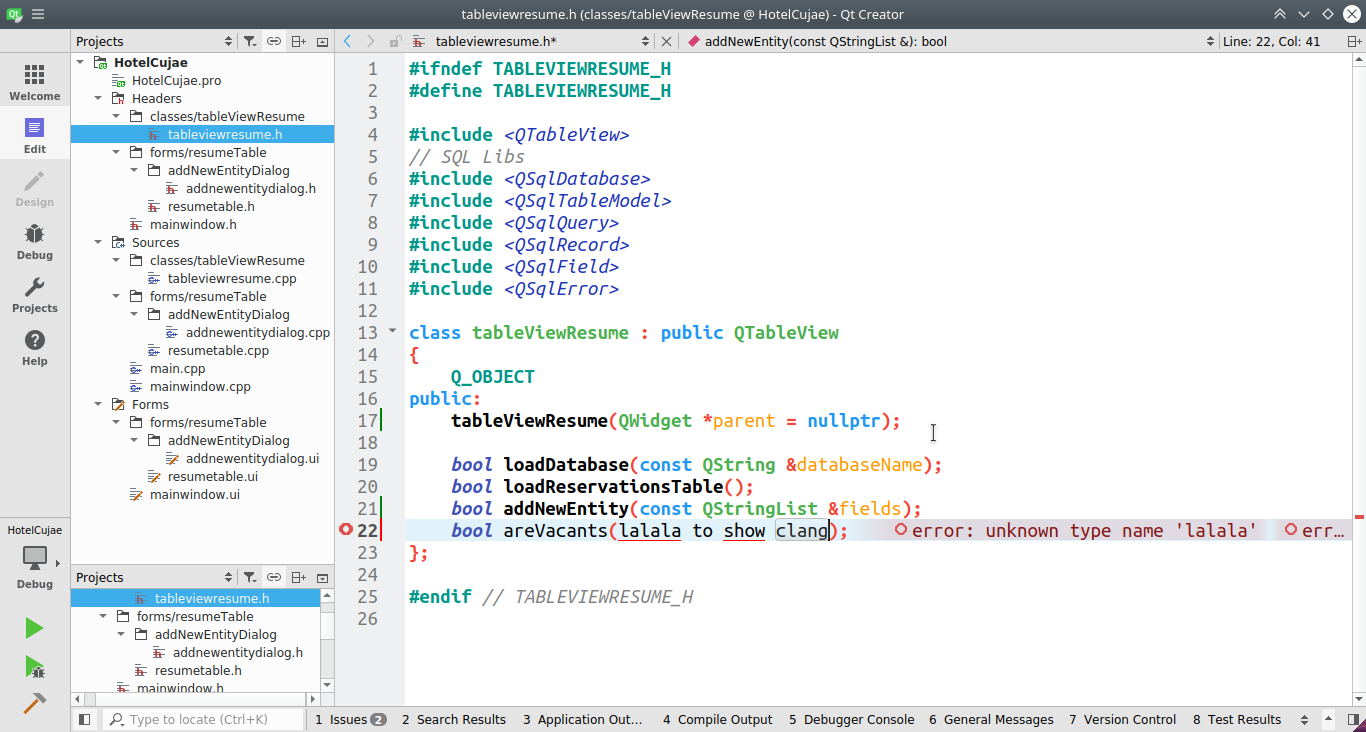Open the Welcome mode
The width and height of the screenshot is (1366, 732).
35,82
